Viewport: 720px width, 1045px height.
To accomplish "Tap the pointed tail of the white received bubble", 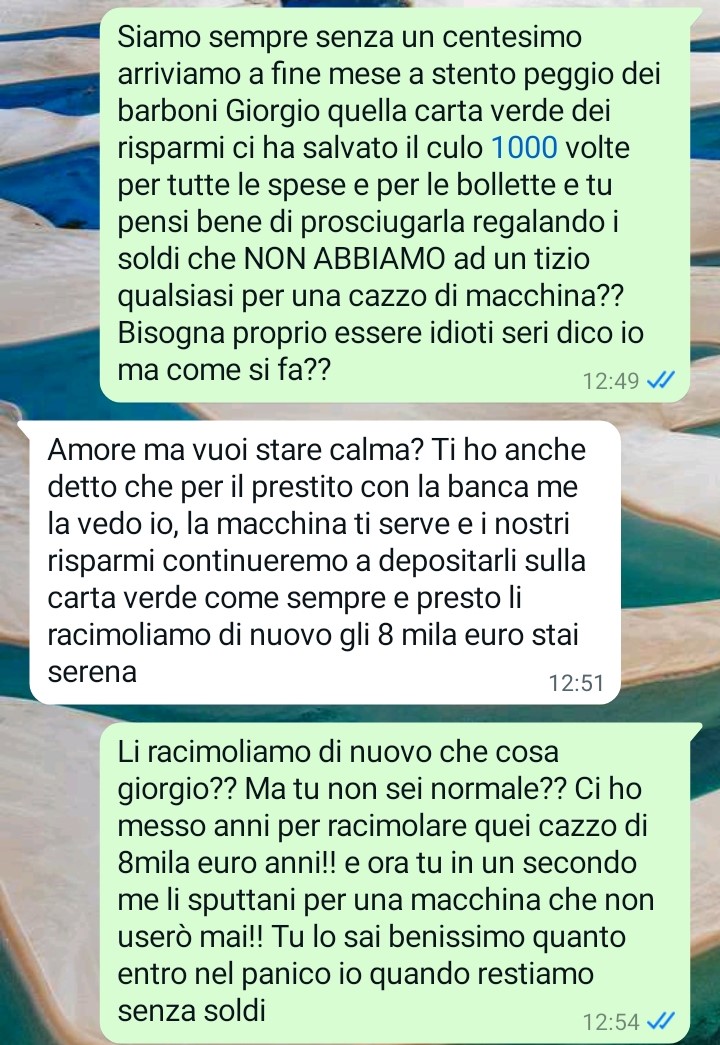I will click(24, 427).
